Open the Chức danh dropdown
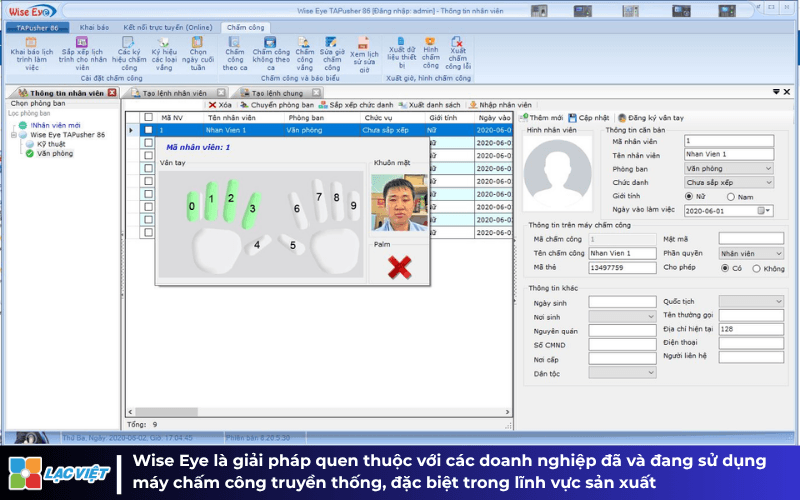 pos(729,182)
